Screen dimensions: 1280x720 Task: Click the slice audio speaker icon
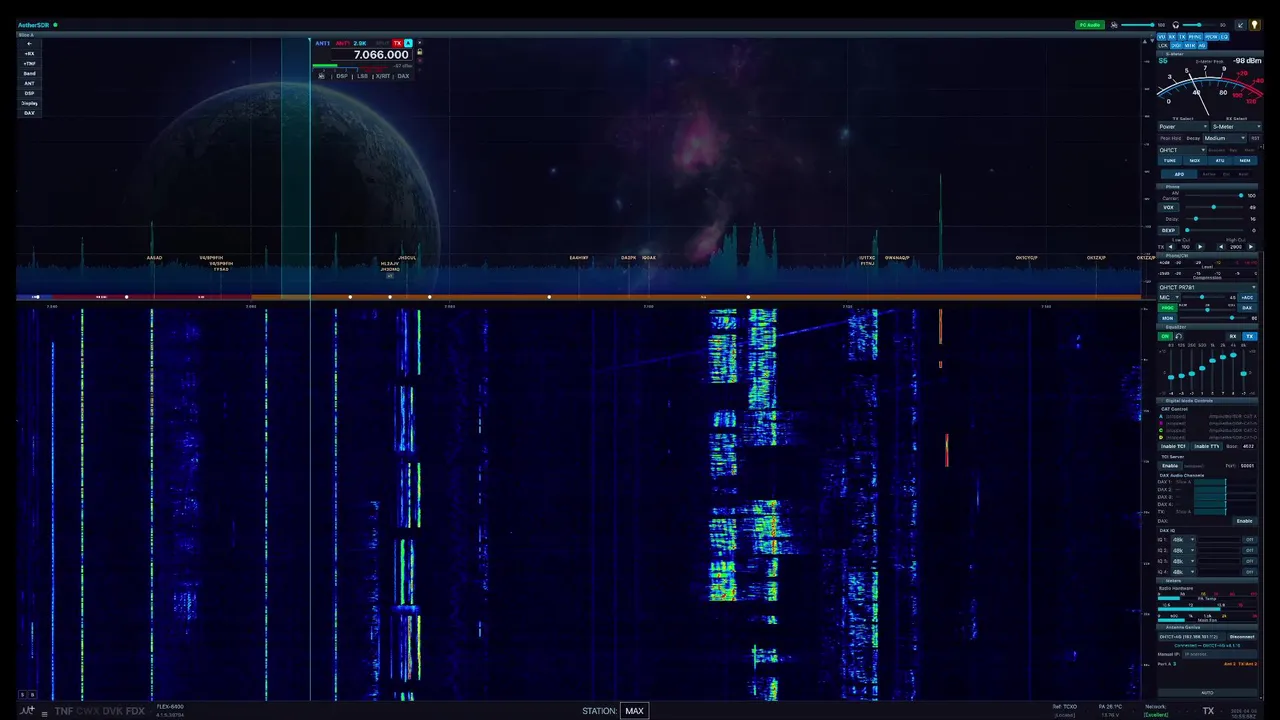point(321,76)
